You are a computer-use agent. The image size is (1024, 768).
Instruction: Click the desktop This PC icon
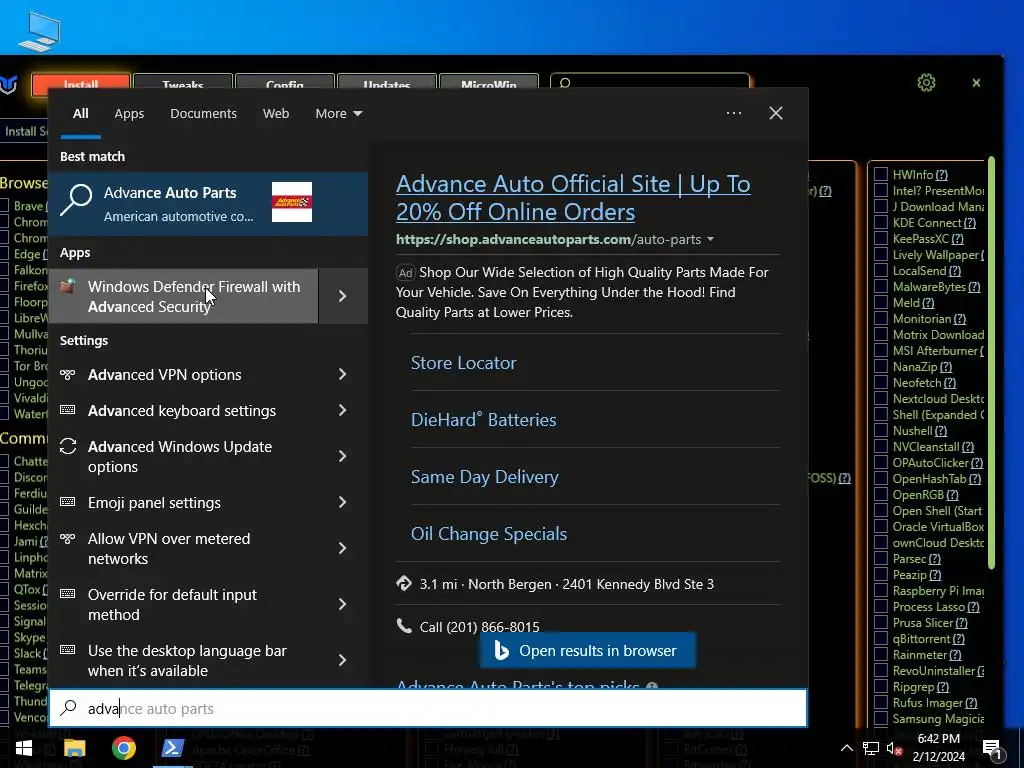pyautogui.click(x=39, y=31)
